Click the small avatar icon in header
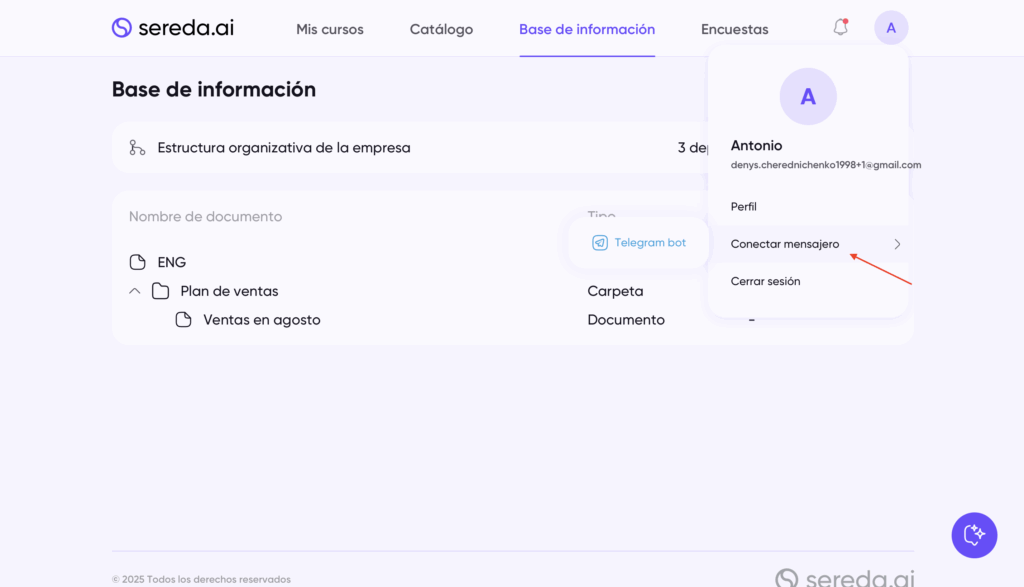This screenshot has width=1024, height=587. 890,28
